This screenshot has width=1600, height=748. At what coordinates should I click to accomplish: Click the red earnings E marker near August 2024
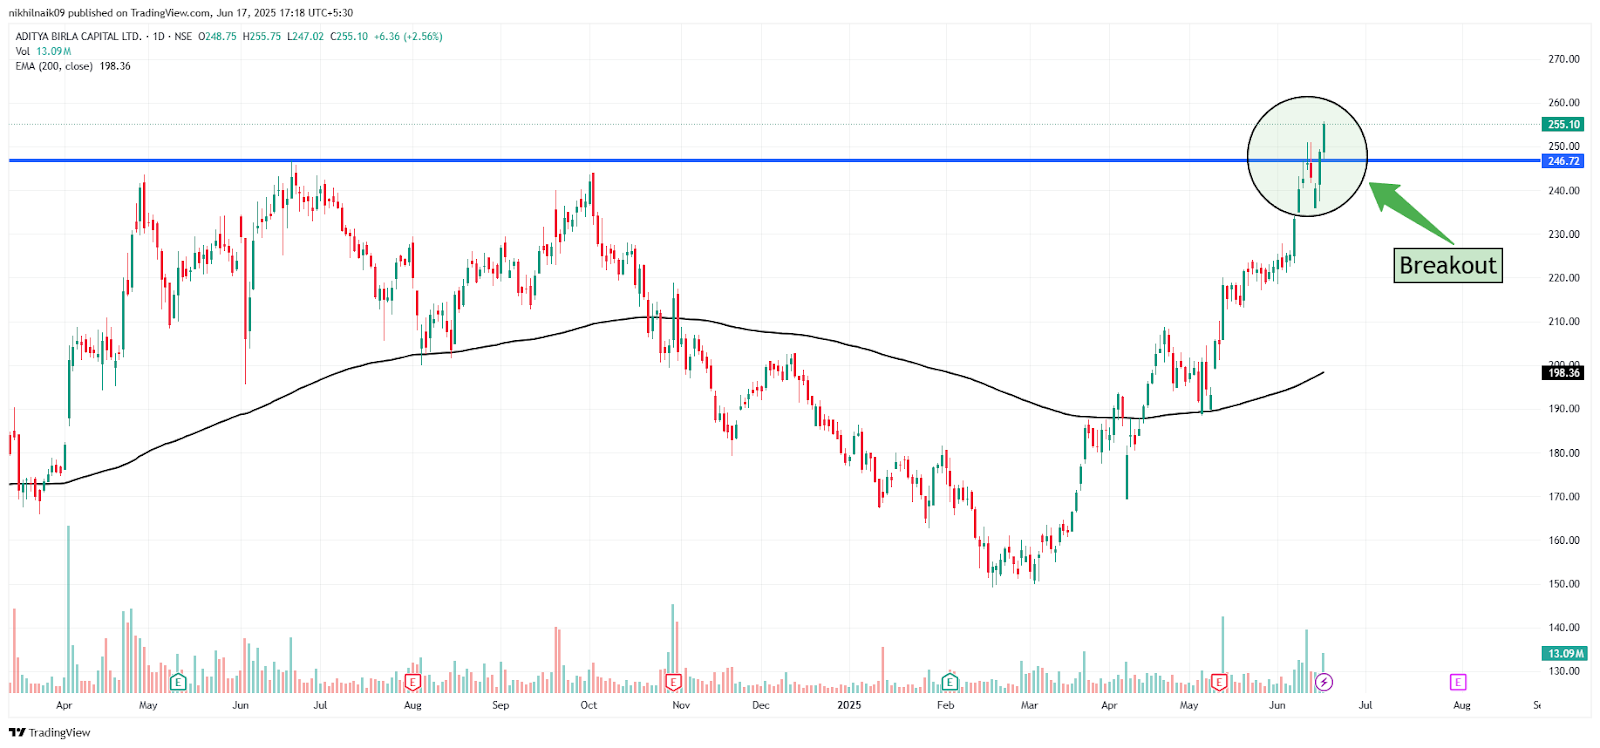[x=412, y=682]
